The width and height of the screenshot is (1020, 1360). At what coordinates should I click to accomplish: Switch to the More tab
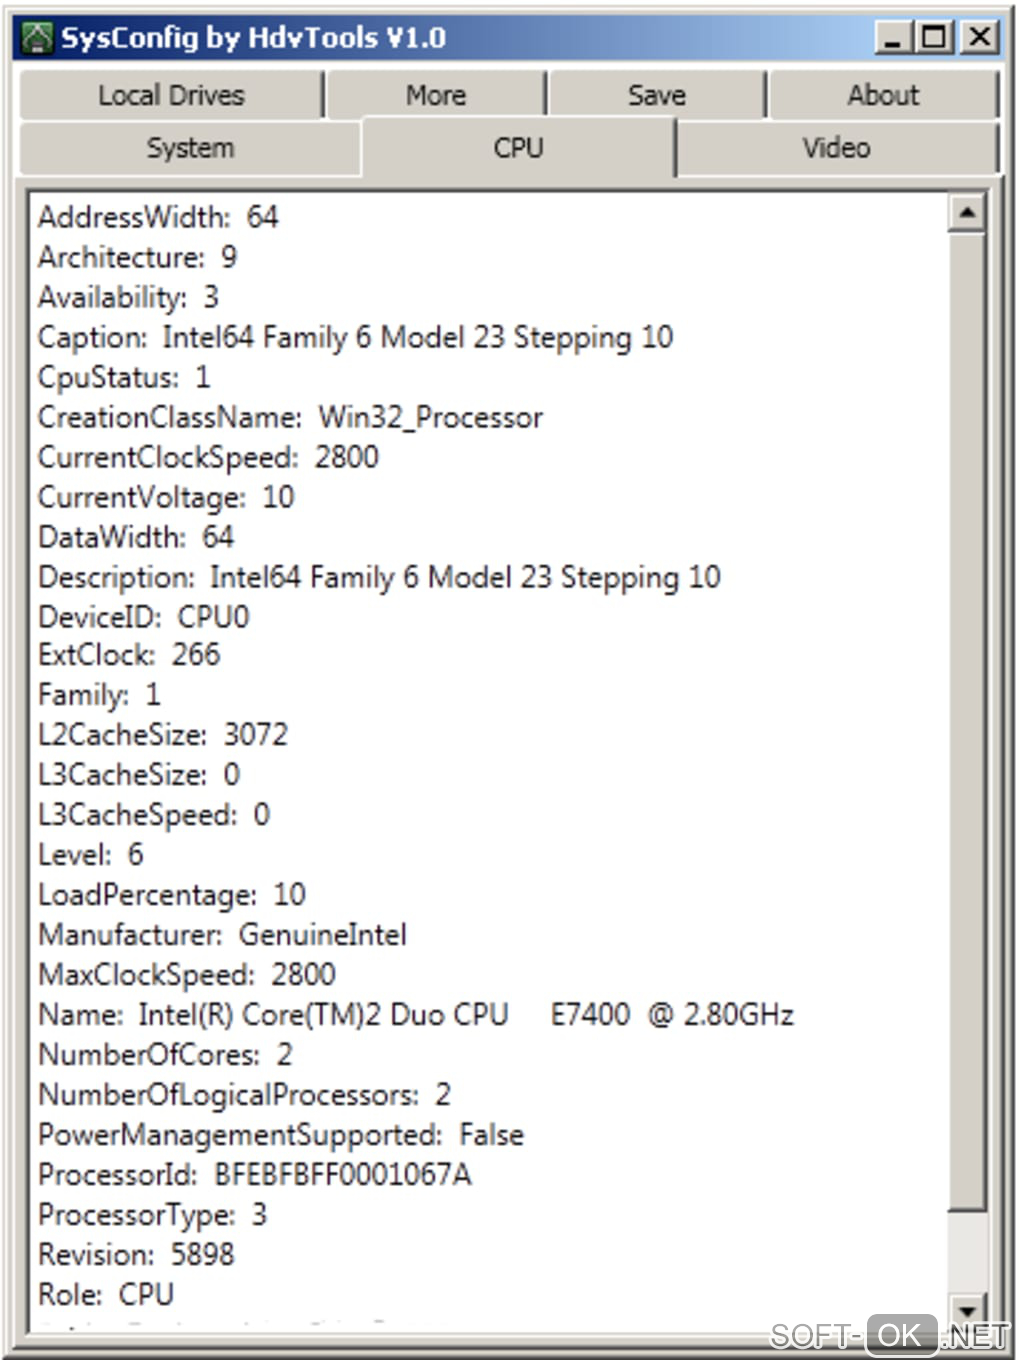(436, 95)
